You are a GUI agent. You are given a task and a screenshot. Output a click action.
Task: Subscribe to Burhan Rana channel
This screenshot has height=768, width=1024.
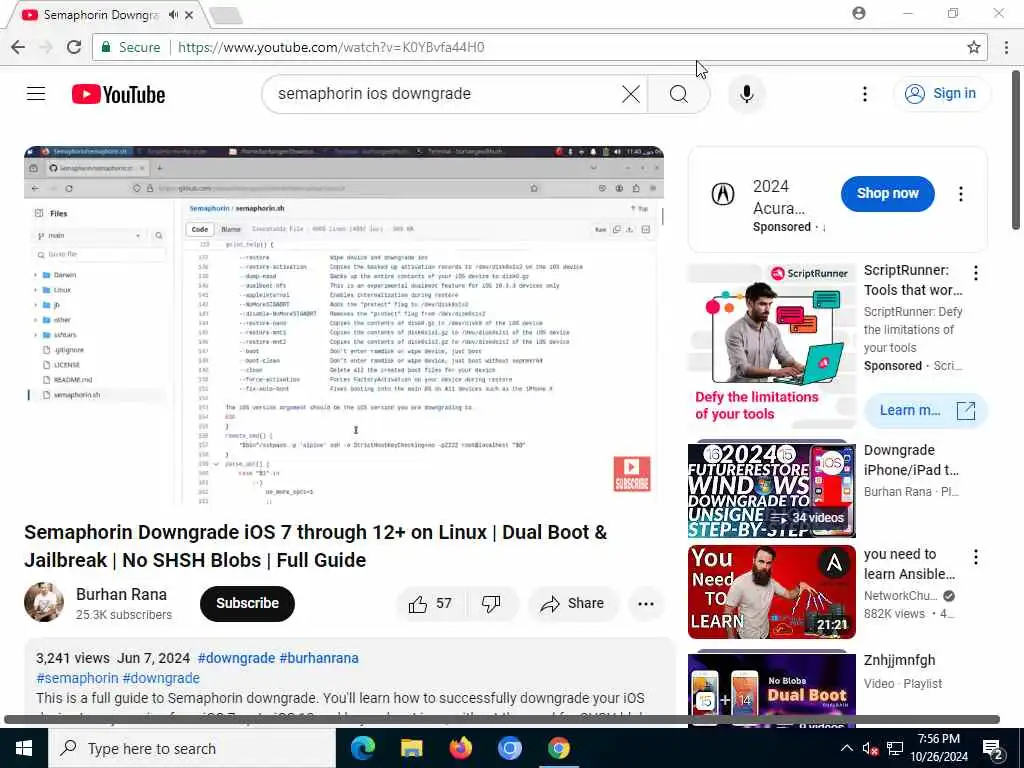point(247,603)
